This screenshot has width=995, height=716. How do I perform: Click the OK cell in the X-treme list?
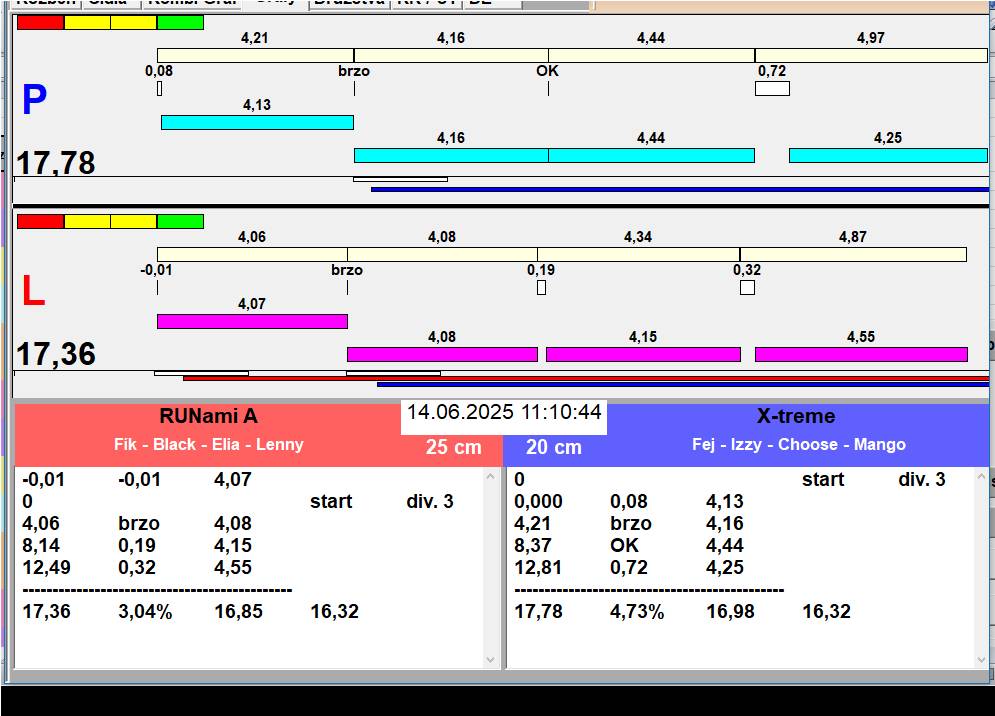tap(624, 545)
